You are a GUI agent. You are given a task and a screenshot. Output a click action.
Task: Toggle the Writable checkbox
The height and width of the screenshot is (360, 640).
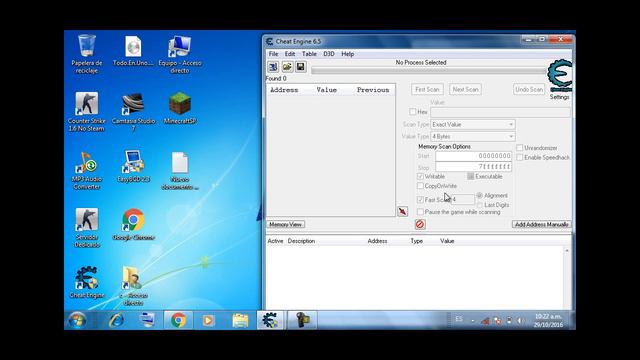pos(420,176)
